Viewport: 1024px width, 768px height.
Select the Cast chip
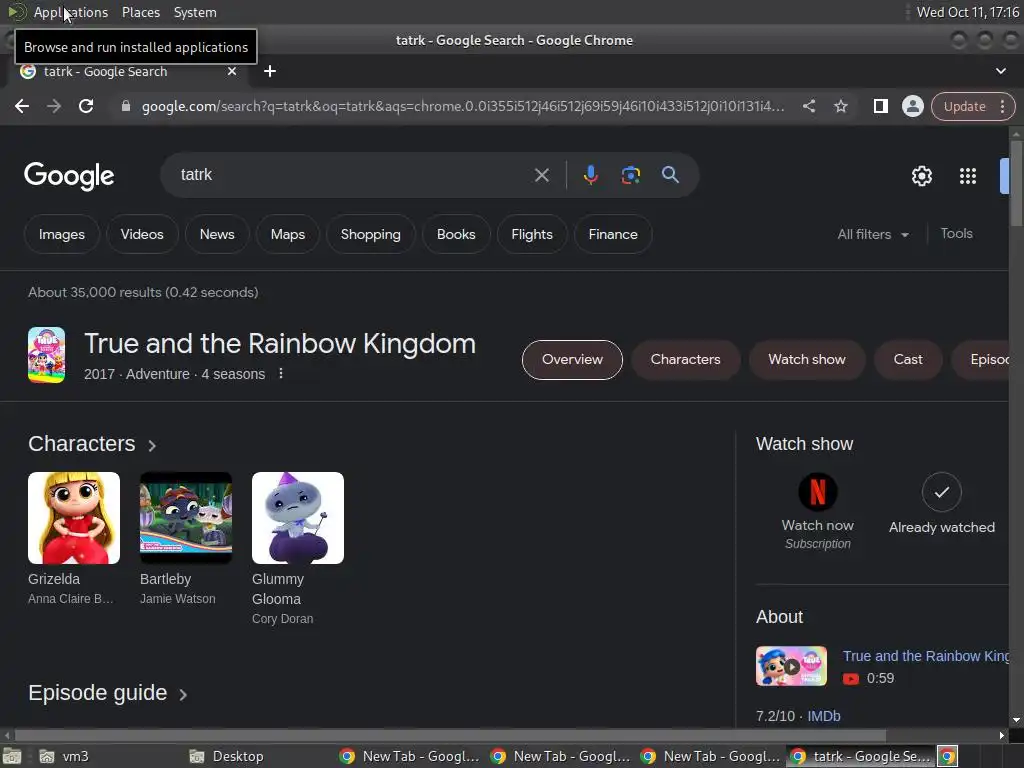tap(908, 360)
